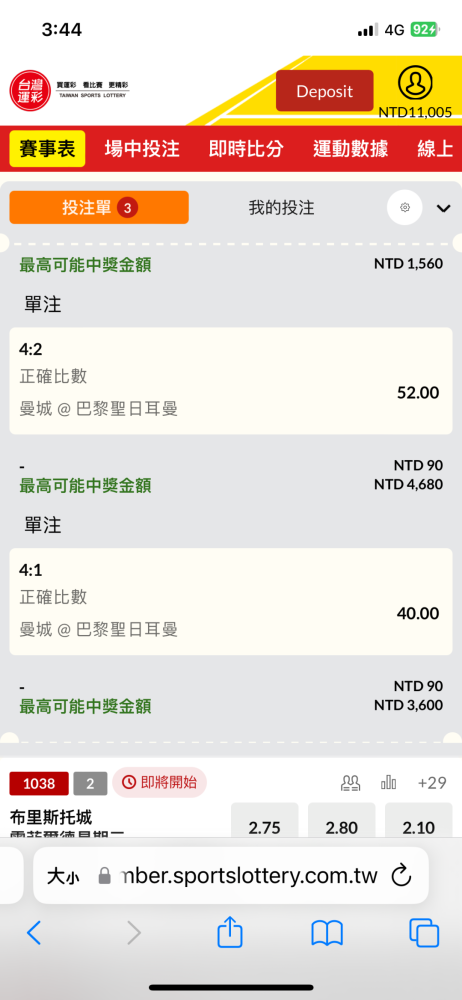The image size is (462, 1000).
Task: Go back with Safari's back arrow
Action: (x=34, y=933)
